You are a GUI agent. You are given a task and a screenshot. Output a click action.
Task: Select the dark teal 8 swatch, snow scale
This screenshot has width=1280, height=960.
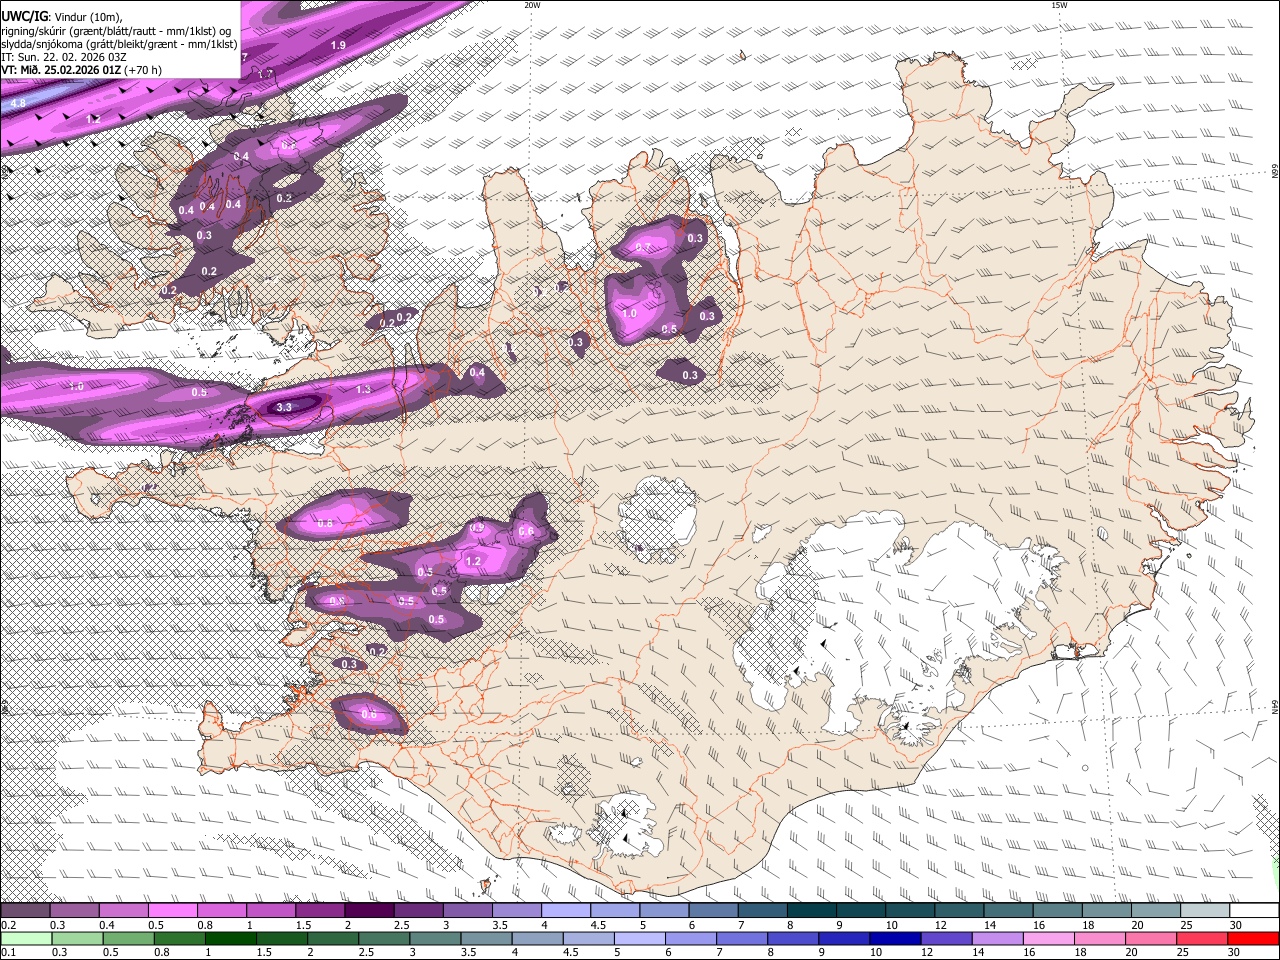coord(812,910)
